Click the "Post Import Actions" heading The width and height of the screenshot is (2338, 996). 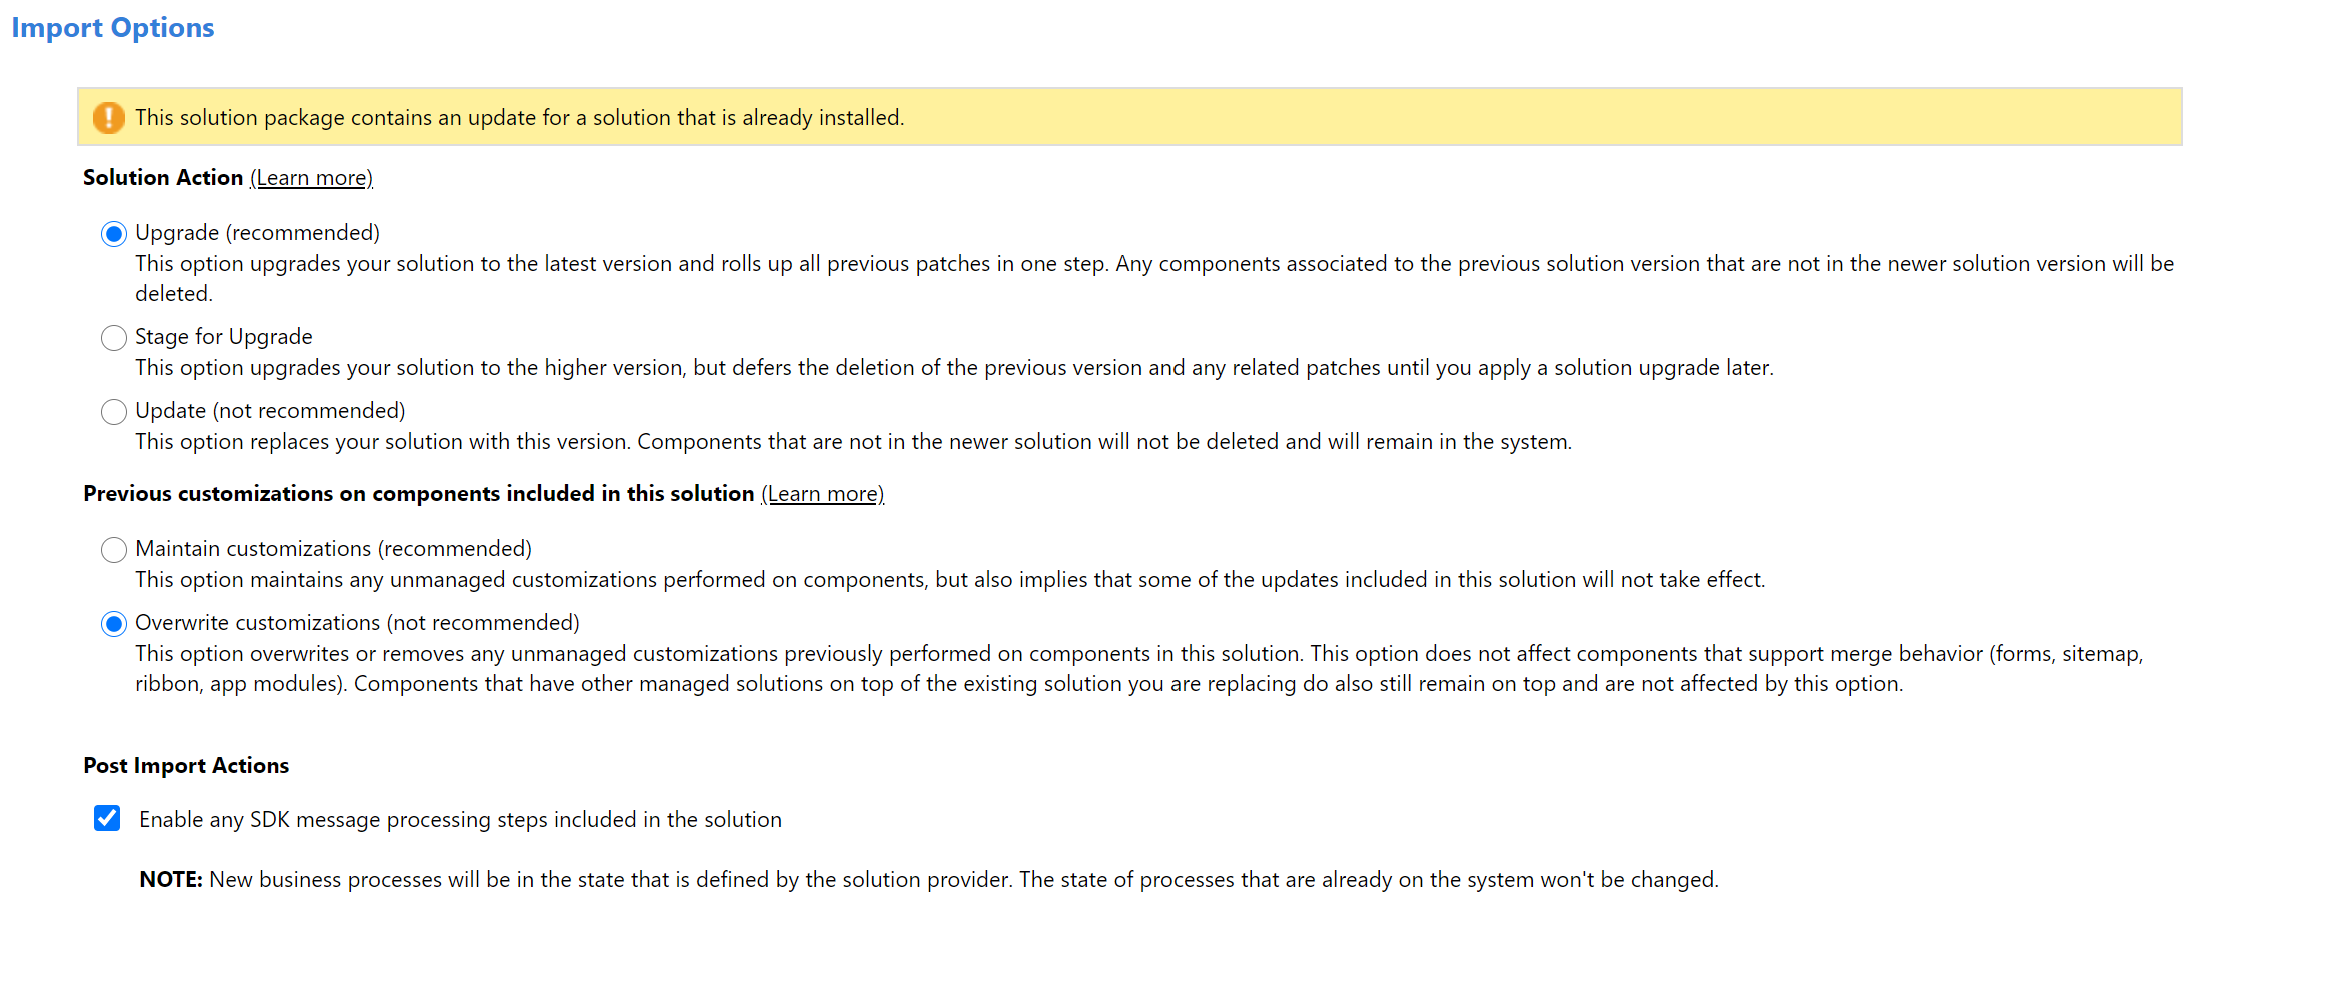[185, 765]
